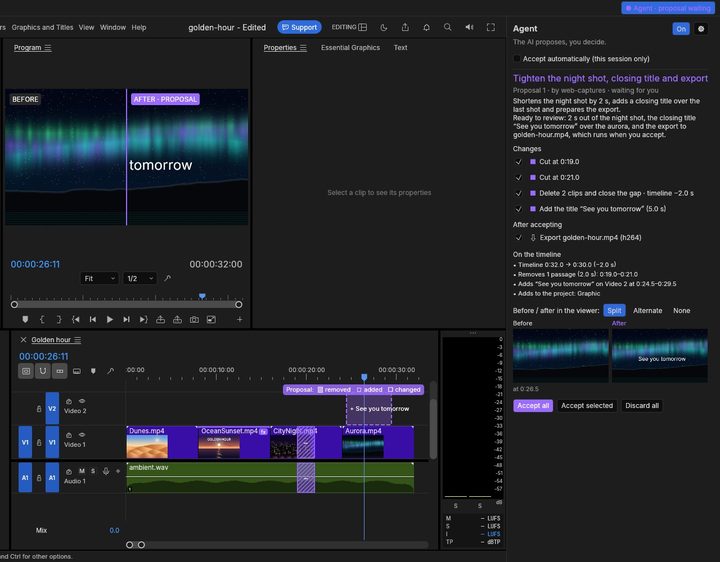Viewport: 720px width, 562px height.
Task: Uncheck Add the title See you tomorrow
Action: (518, 209)
